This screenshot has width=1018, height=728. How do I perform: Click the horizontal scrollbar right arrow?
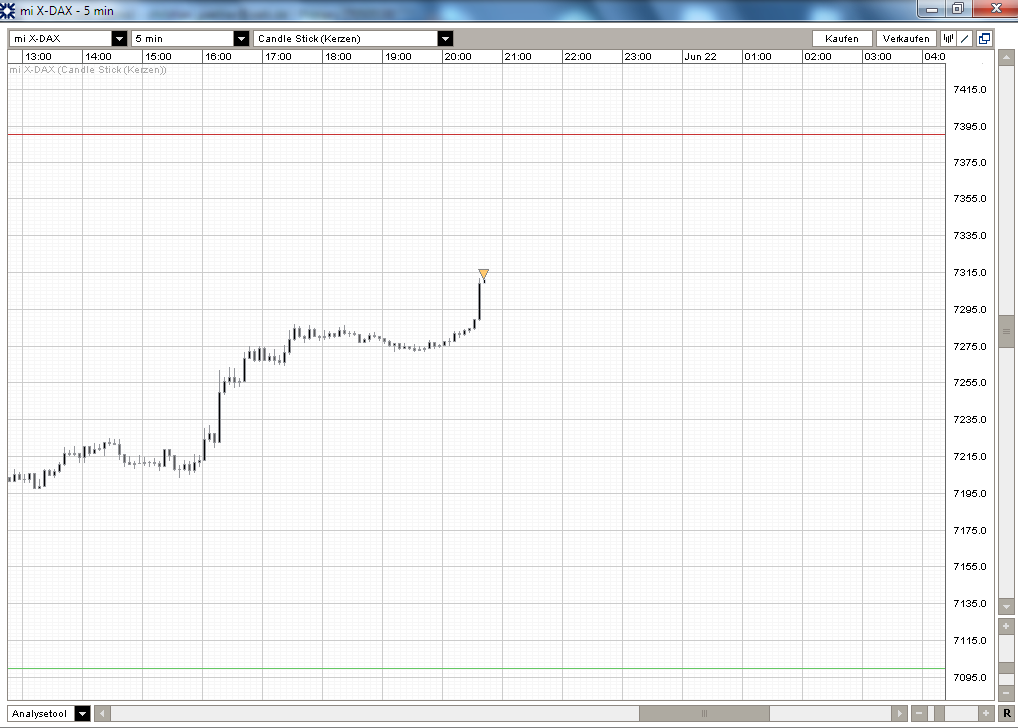pyautogui.click(x=899, y=713)
